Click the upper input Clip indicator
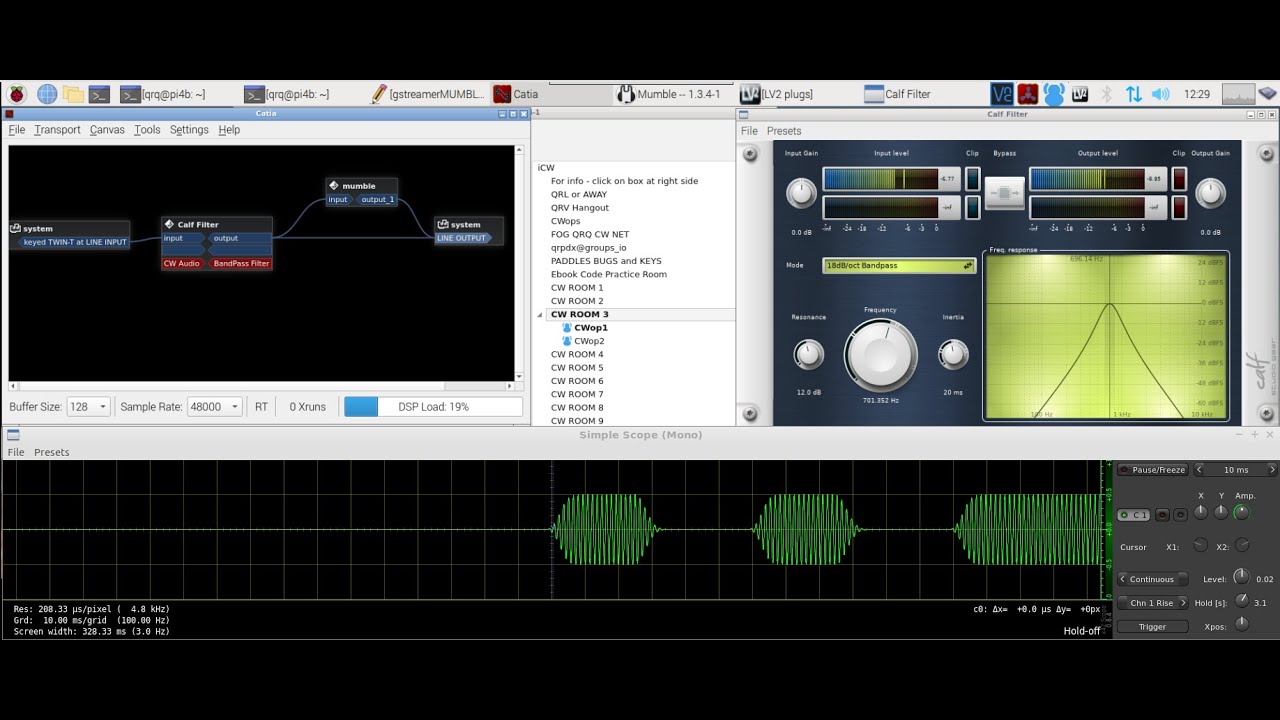 (x=972, y=179)
